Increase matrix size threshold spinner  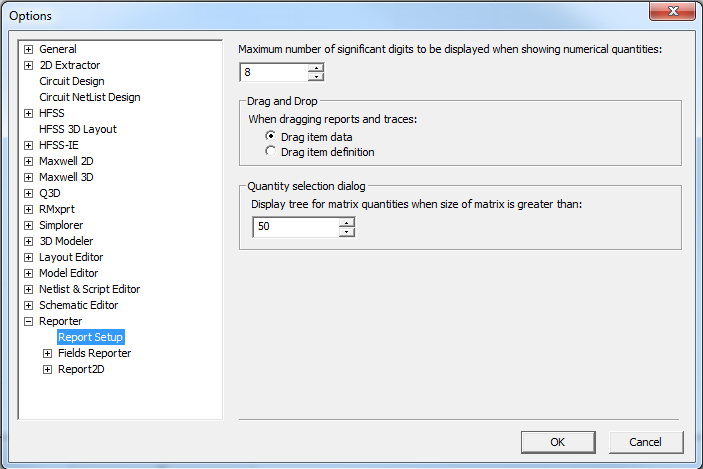pyautogui.click(x=346, y=223)
